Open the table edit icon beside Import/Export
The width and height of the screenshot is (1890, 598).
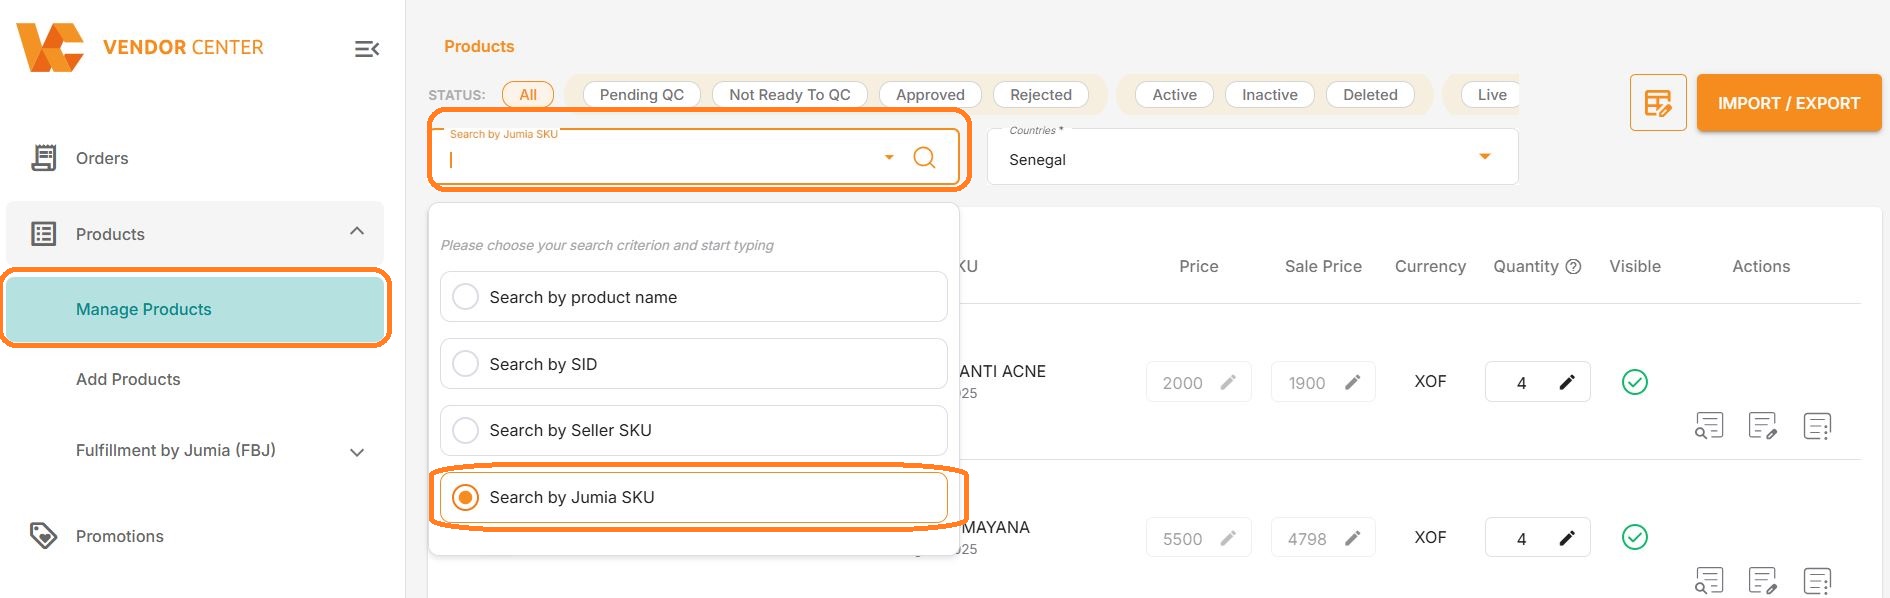1658,103
